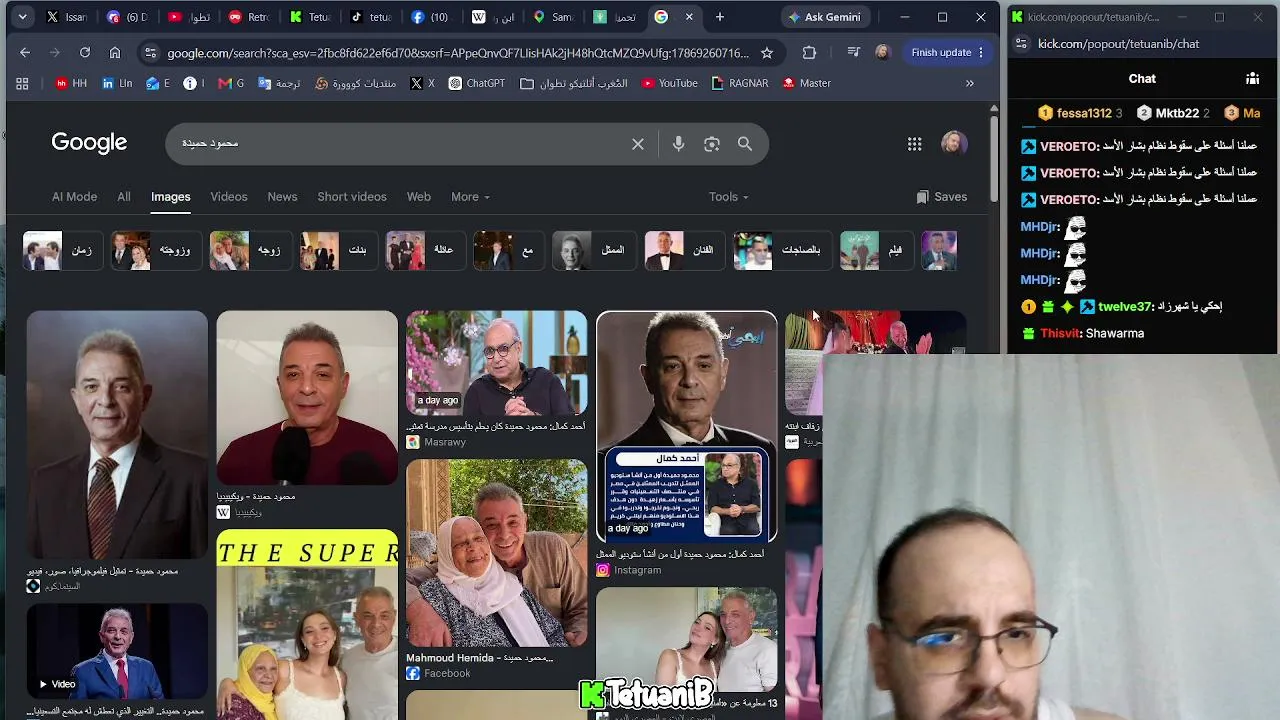Switch to the Facebook (10) browser tab

(430, 17)
